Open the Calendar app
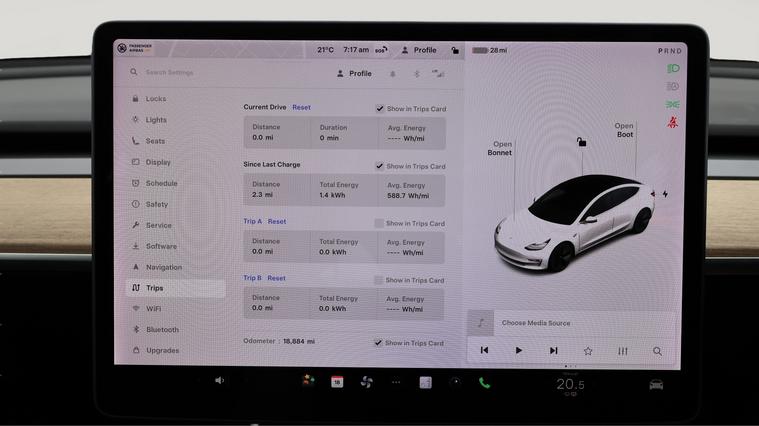The image size is (759, 426). coord(337,382)
